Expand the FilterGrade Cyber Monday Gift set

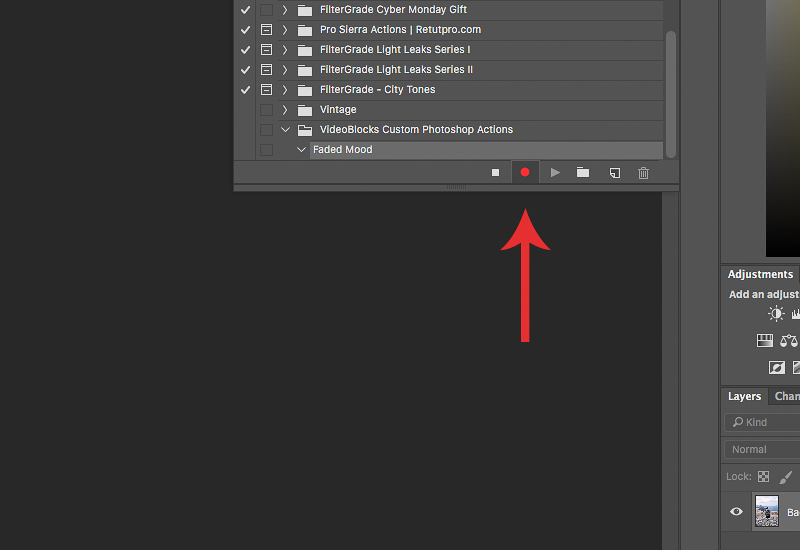(x=285, y=10)
